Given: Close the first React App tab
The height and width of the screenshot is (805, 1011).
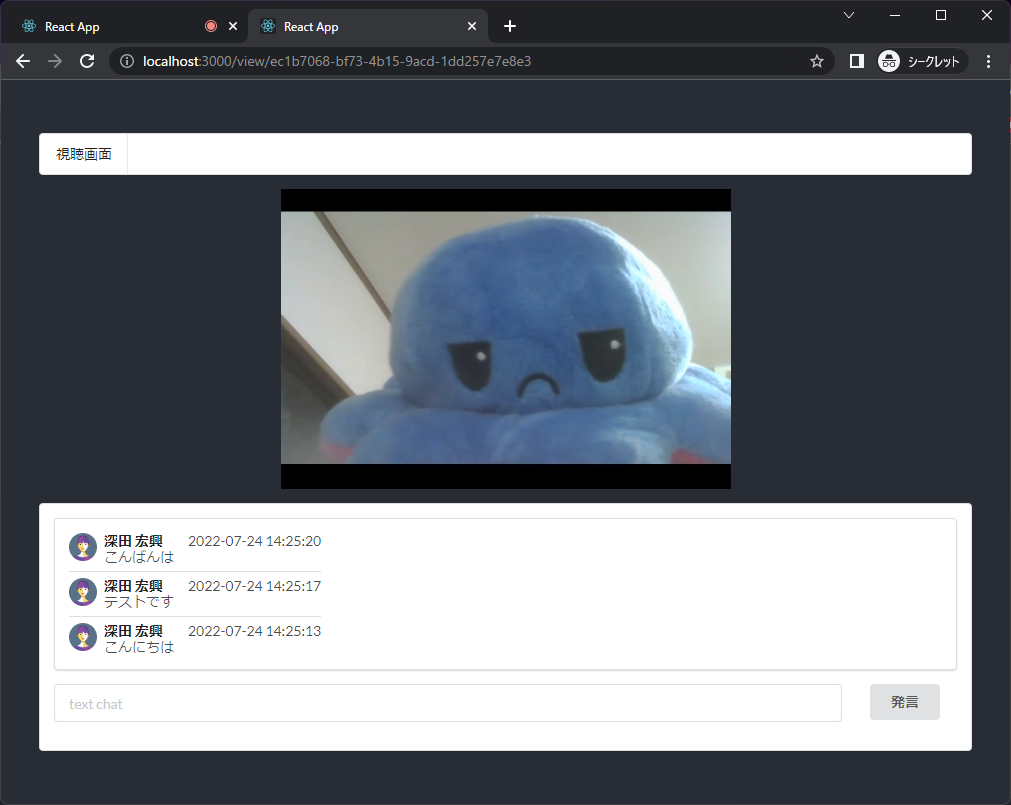Looking at the screenshot, I should (233, 26).
